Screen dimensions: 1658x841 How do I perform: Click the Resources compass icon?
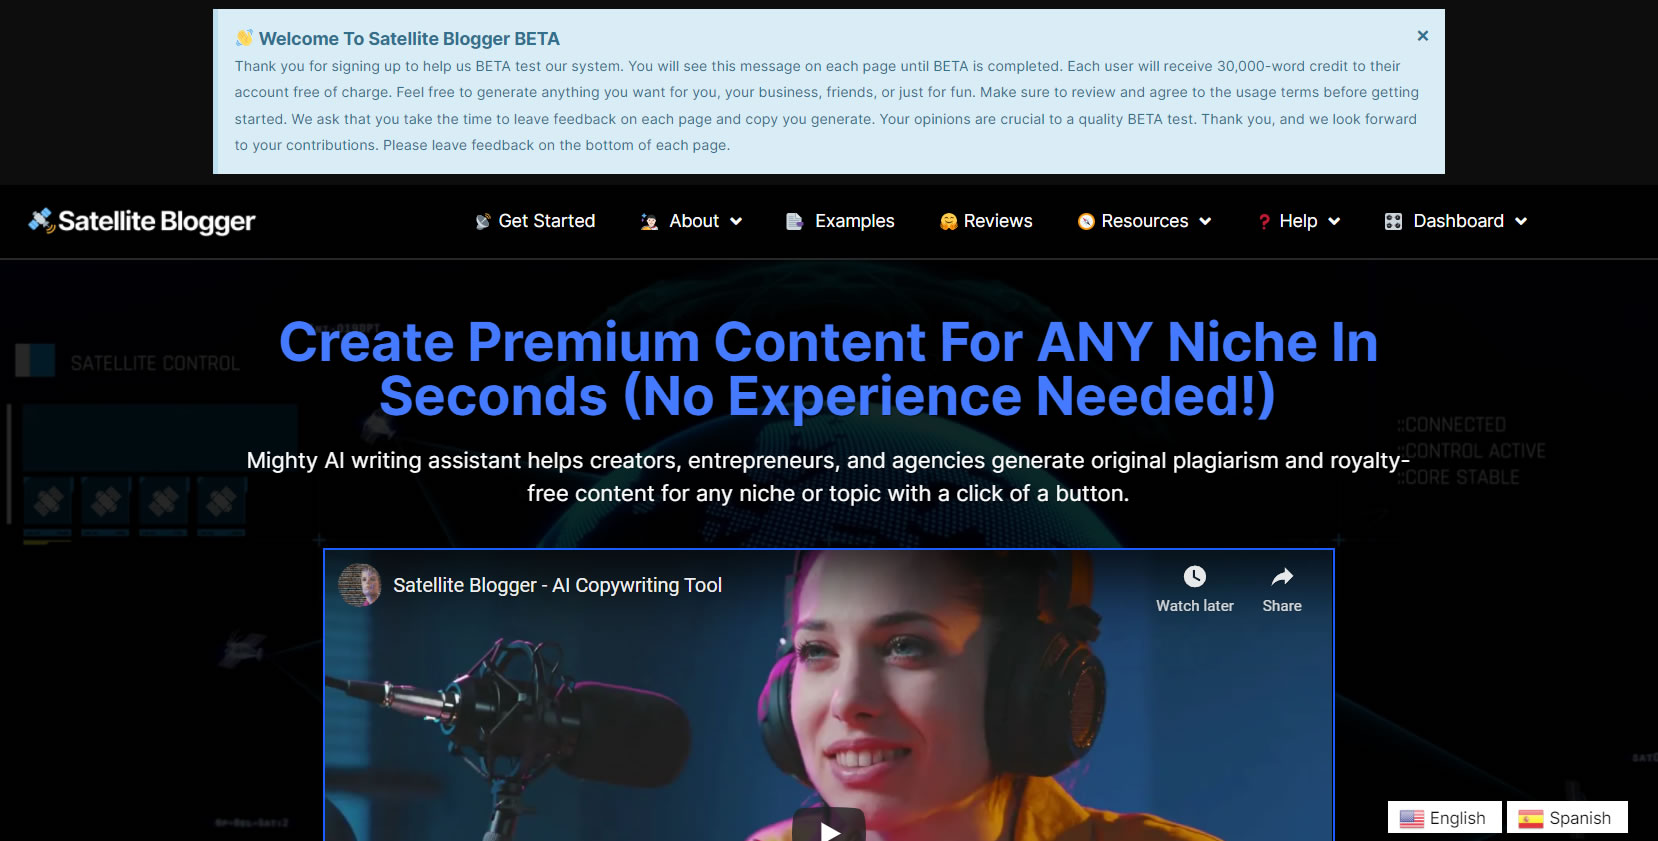click(1086, 221)
